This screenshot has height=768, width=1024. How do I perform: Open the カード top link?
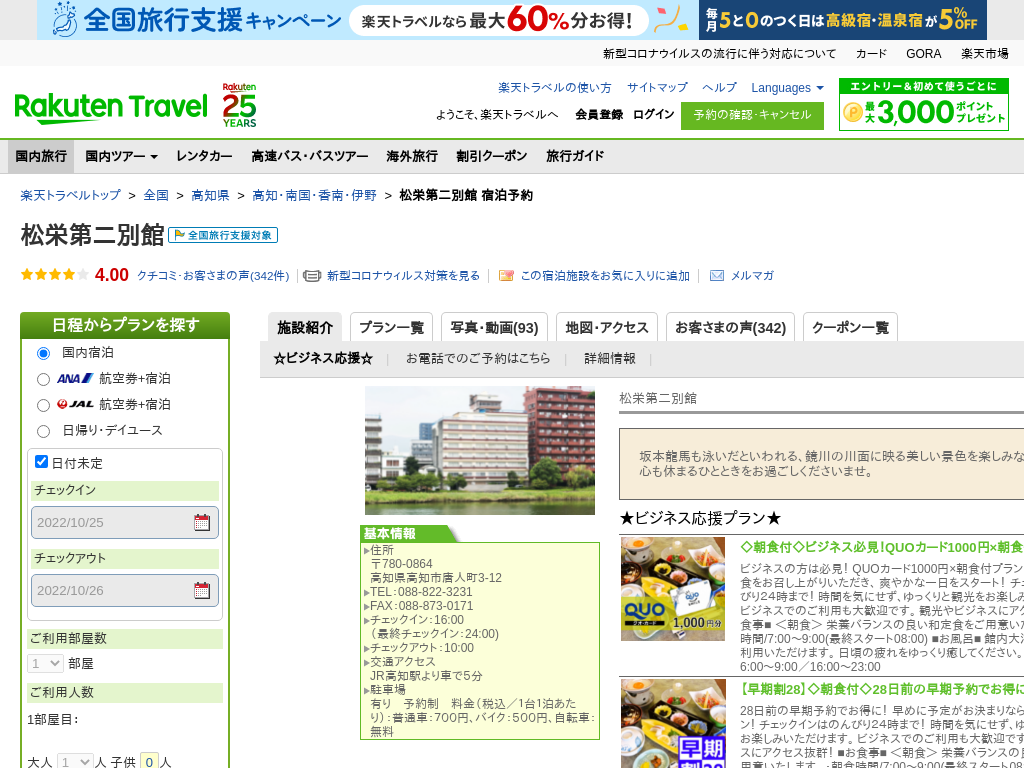pyautogui.click(x=871, y=54)
